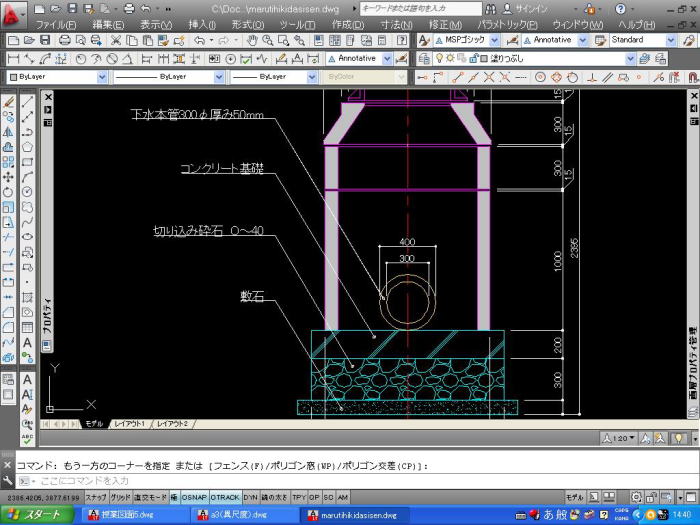Select the Hatch tool

(27, 297)
